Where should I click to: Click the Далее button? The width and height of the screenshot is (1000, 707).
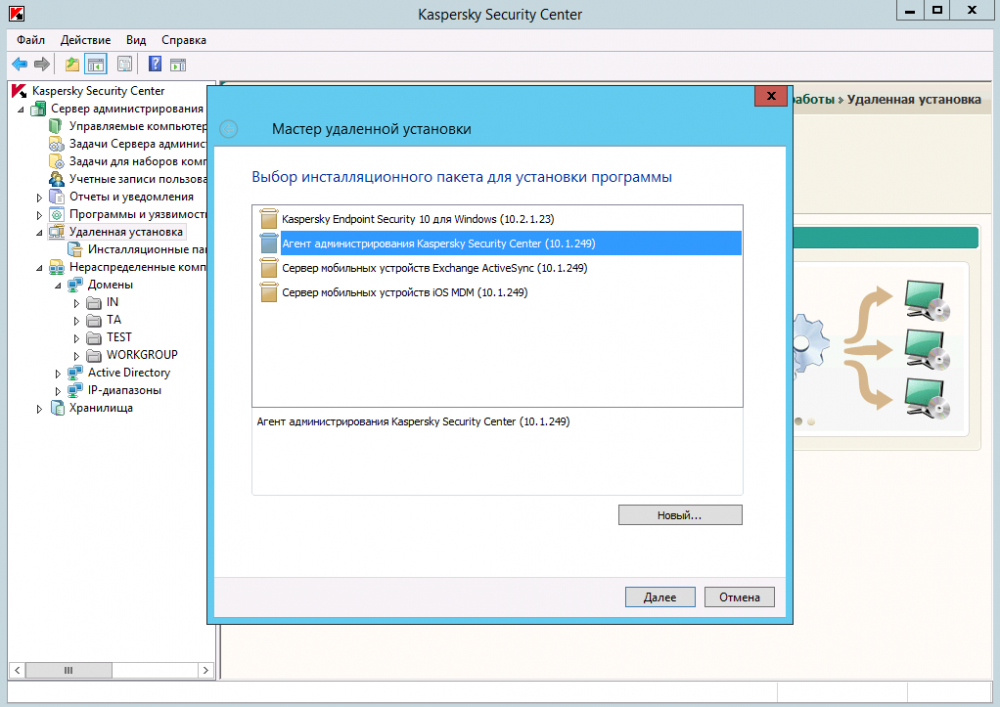[660, 597]
